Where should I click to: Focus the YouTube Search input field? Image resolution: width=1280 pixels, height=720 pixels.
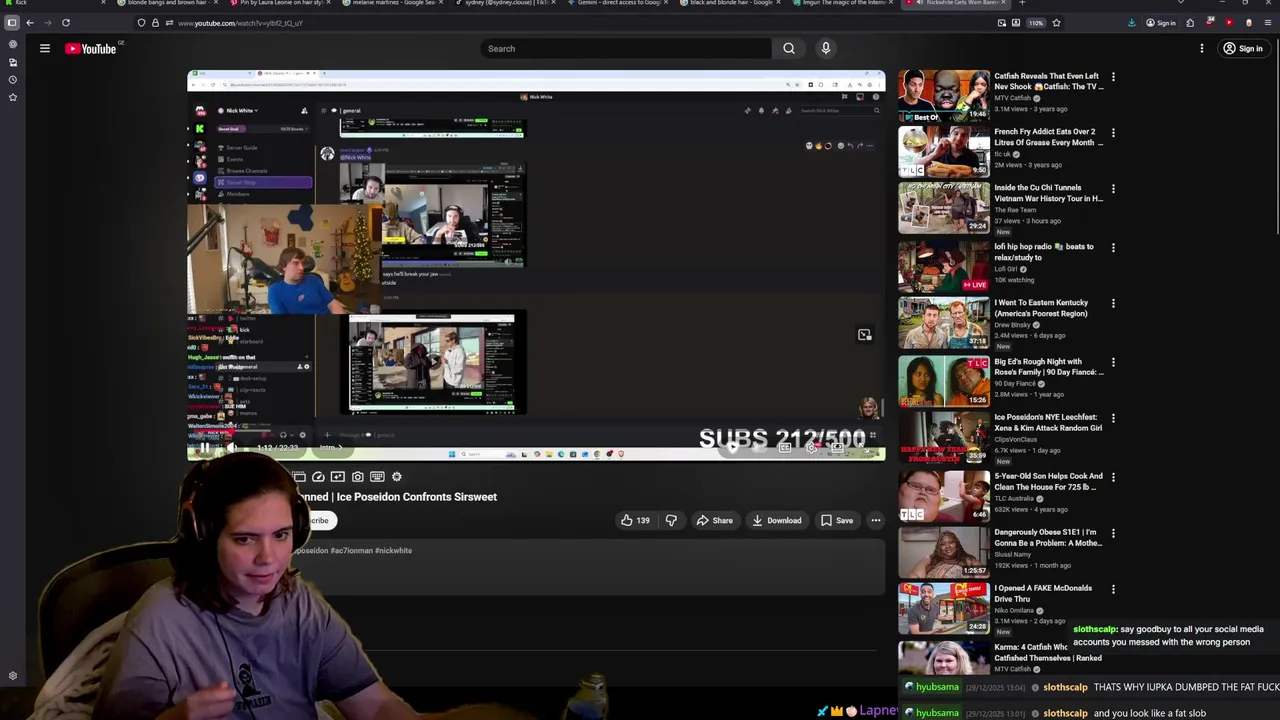[626, 48]
